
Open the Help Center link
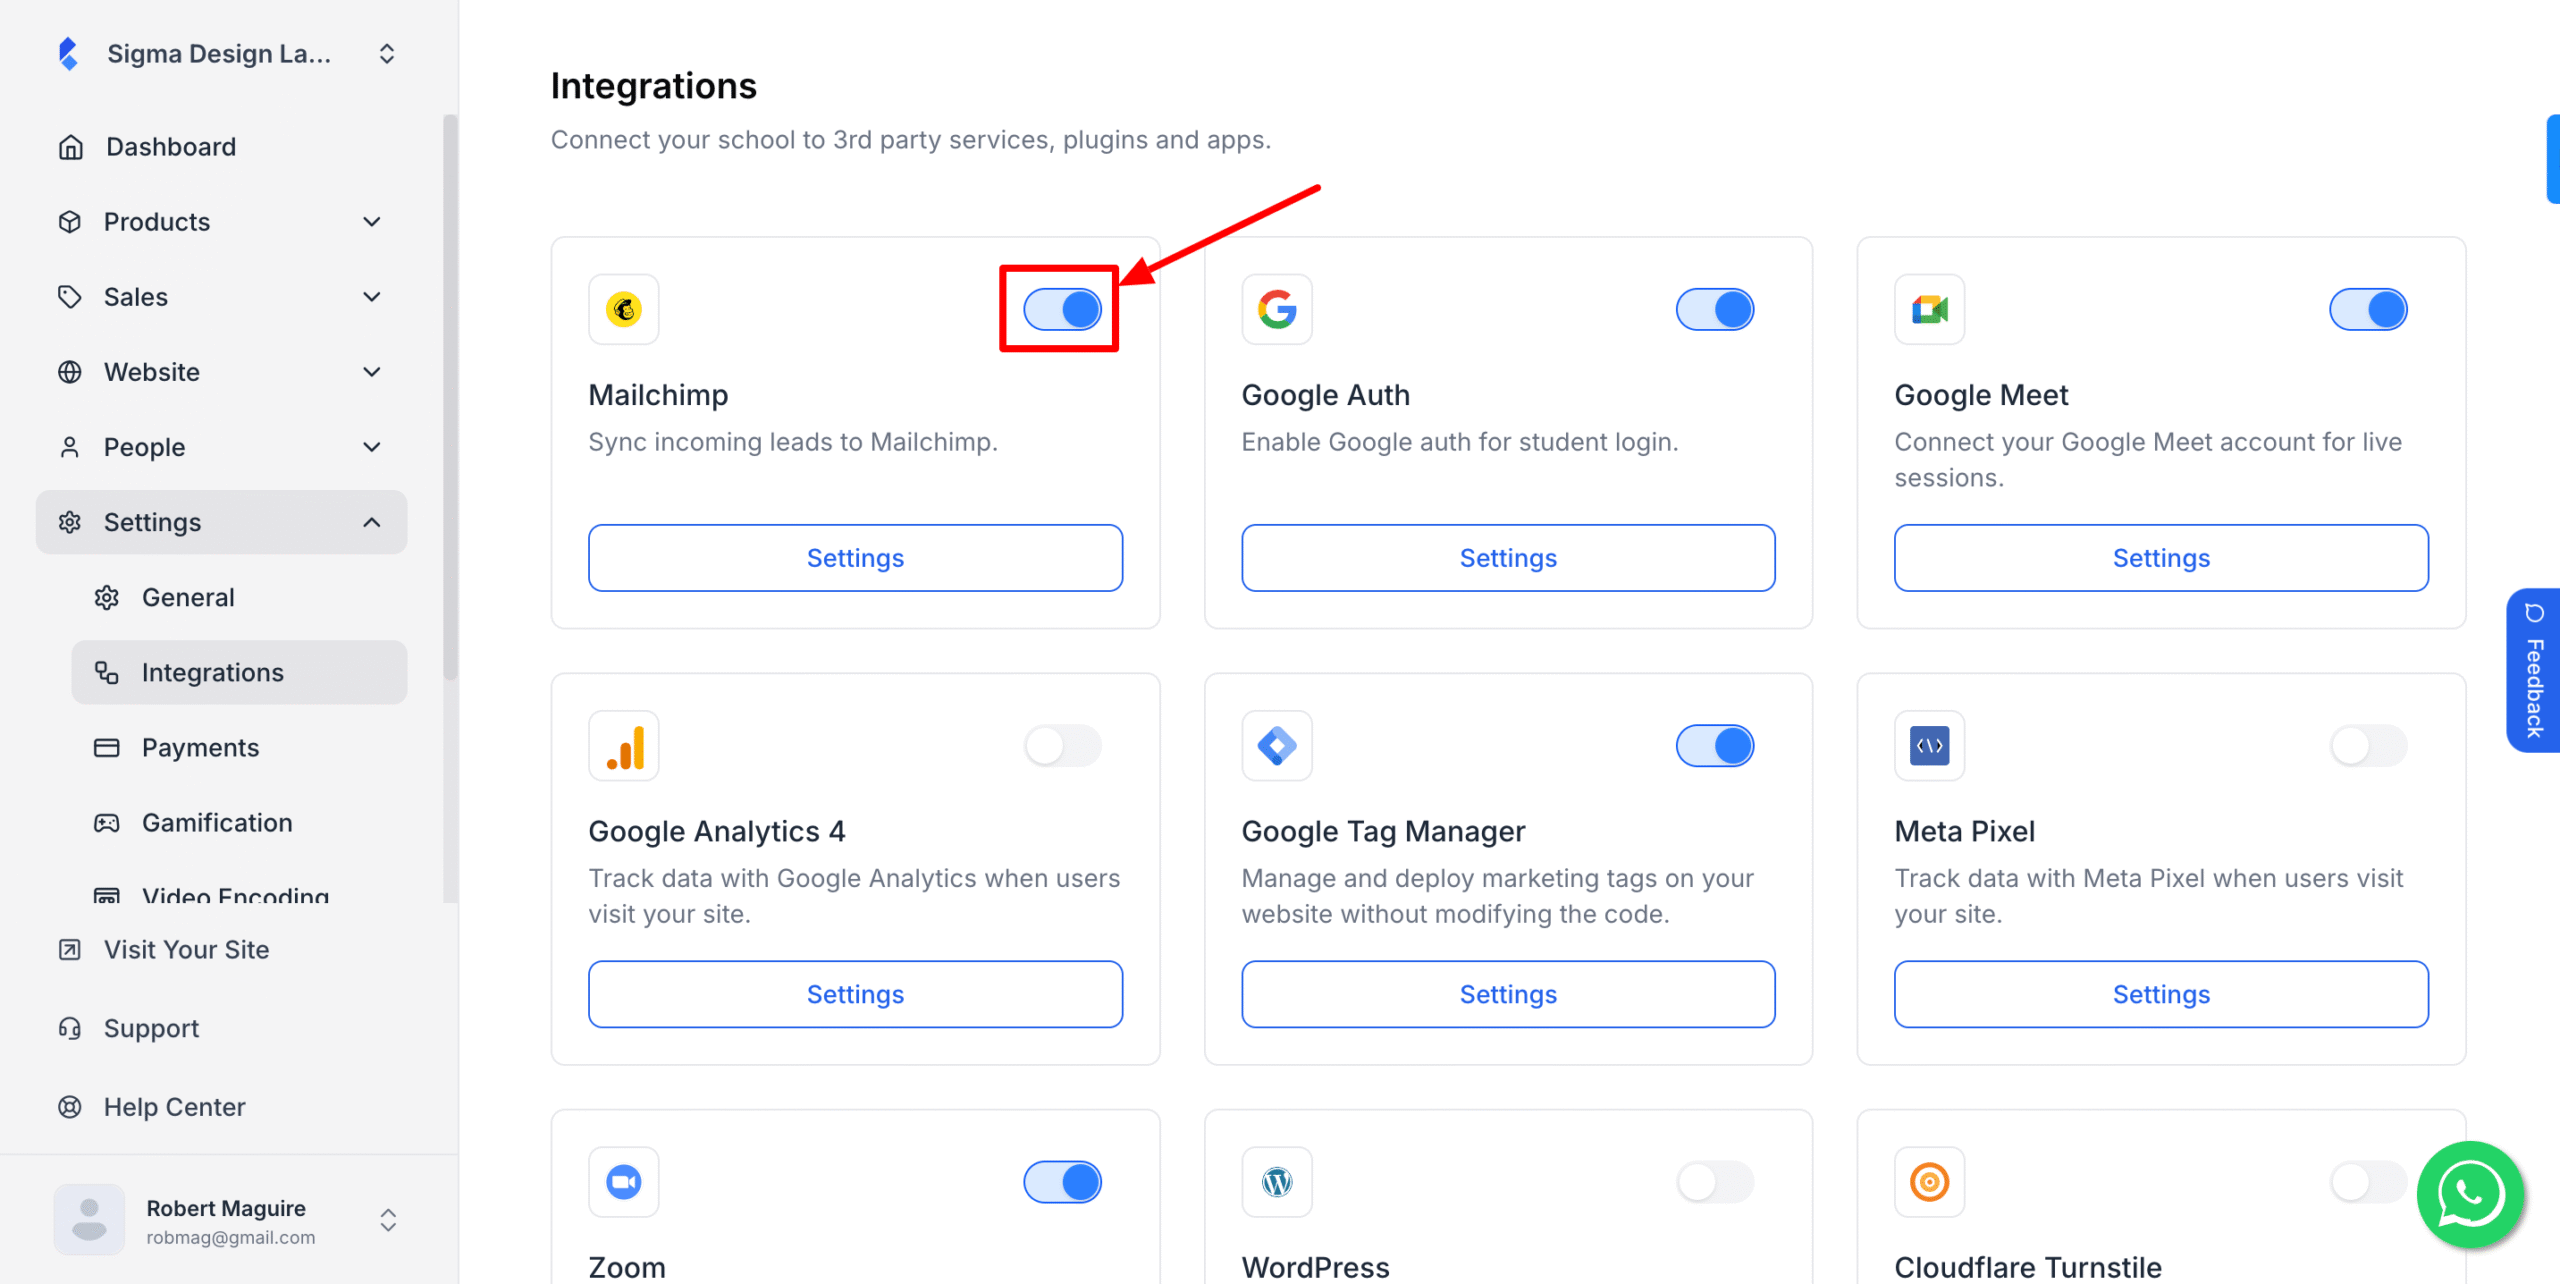[174, 1107]
